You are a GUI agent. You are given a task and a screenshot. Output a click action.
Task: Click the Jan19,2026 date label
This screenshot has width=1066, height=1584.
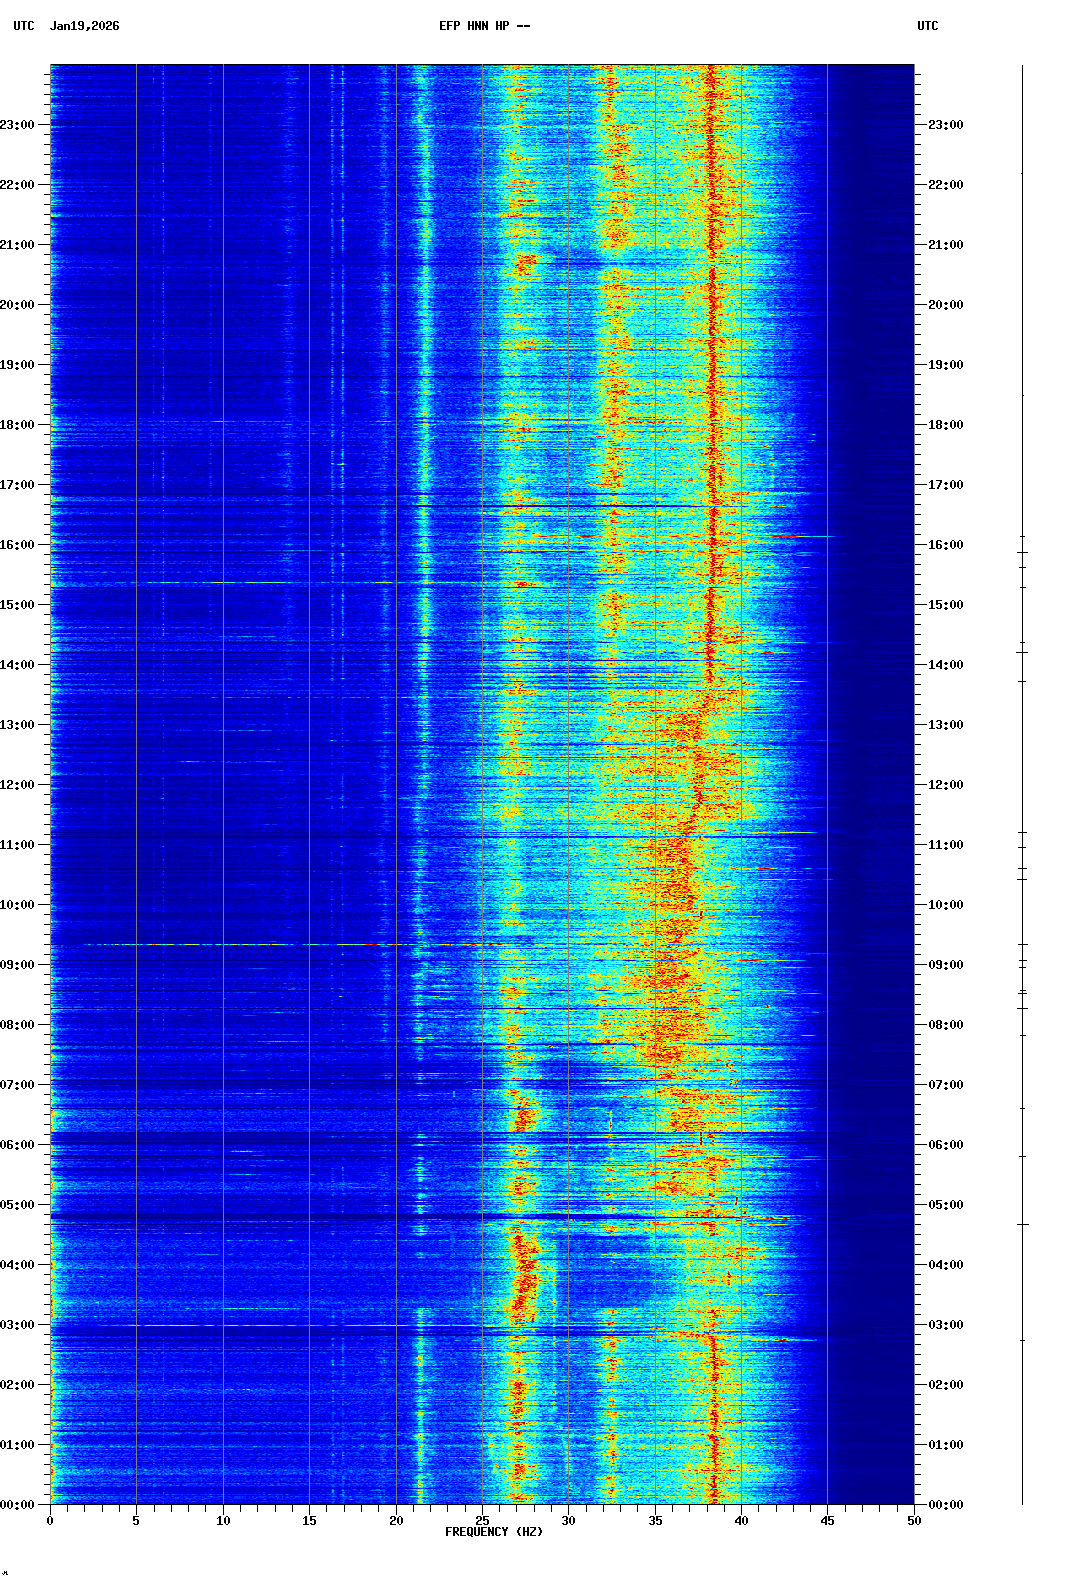[x=84, y=26]
